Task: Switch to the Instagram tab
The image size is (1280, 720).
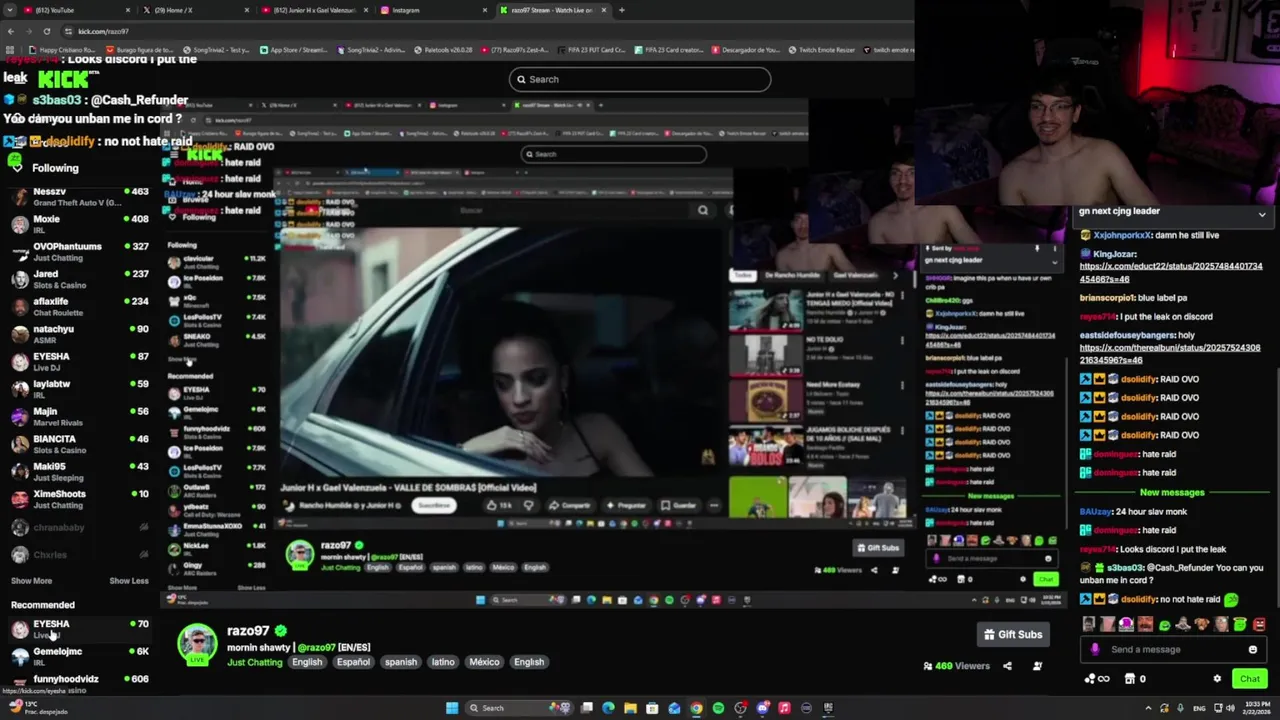Action: coord(433,10)
